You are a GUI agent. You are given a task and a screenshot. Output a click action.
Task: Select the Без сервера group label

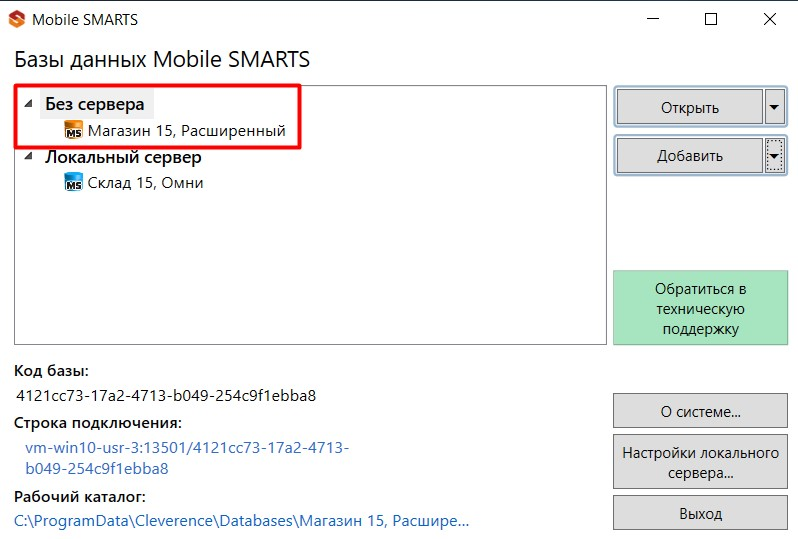pos(95,104)
